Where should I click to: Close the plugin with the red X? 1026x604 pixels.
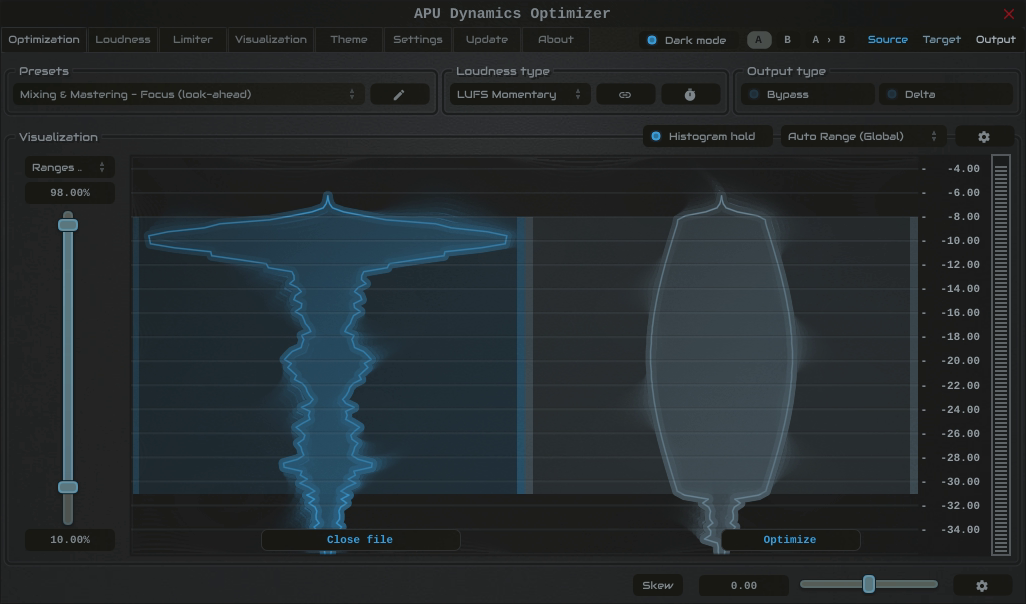(x=1008, y=14)
